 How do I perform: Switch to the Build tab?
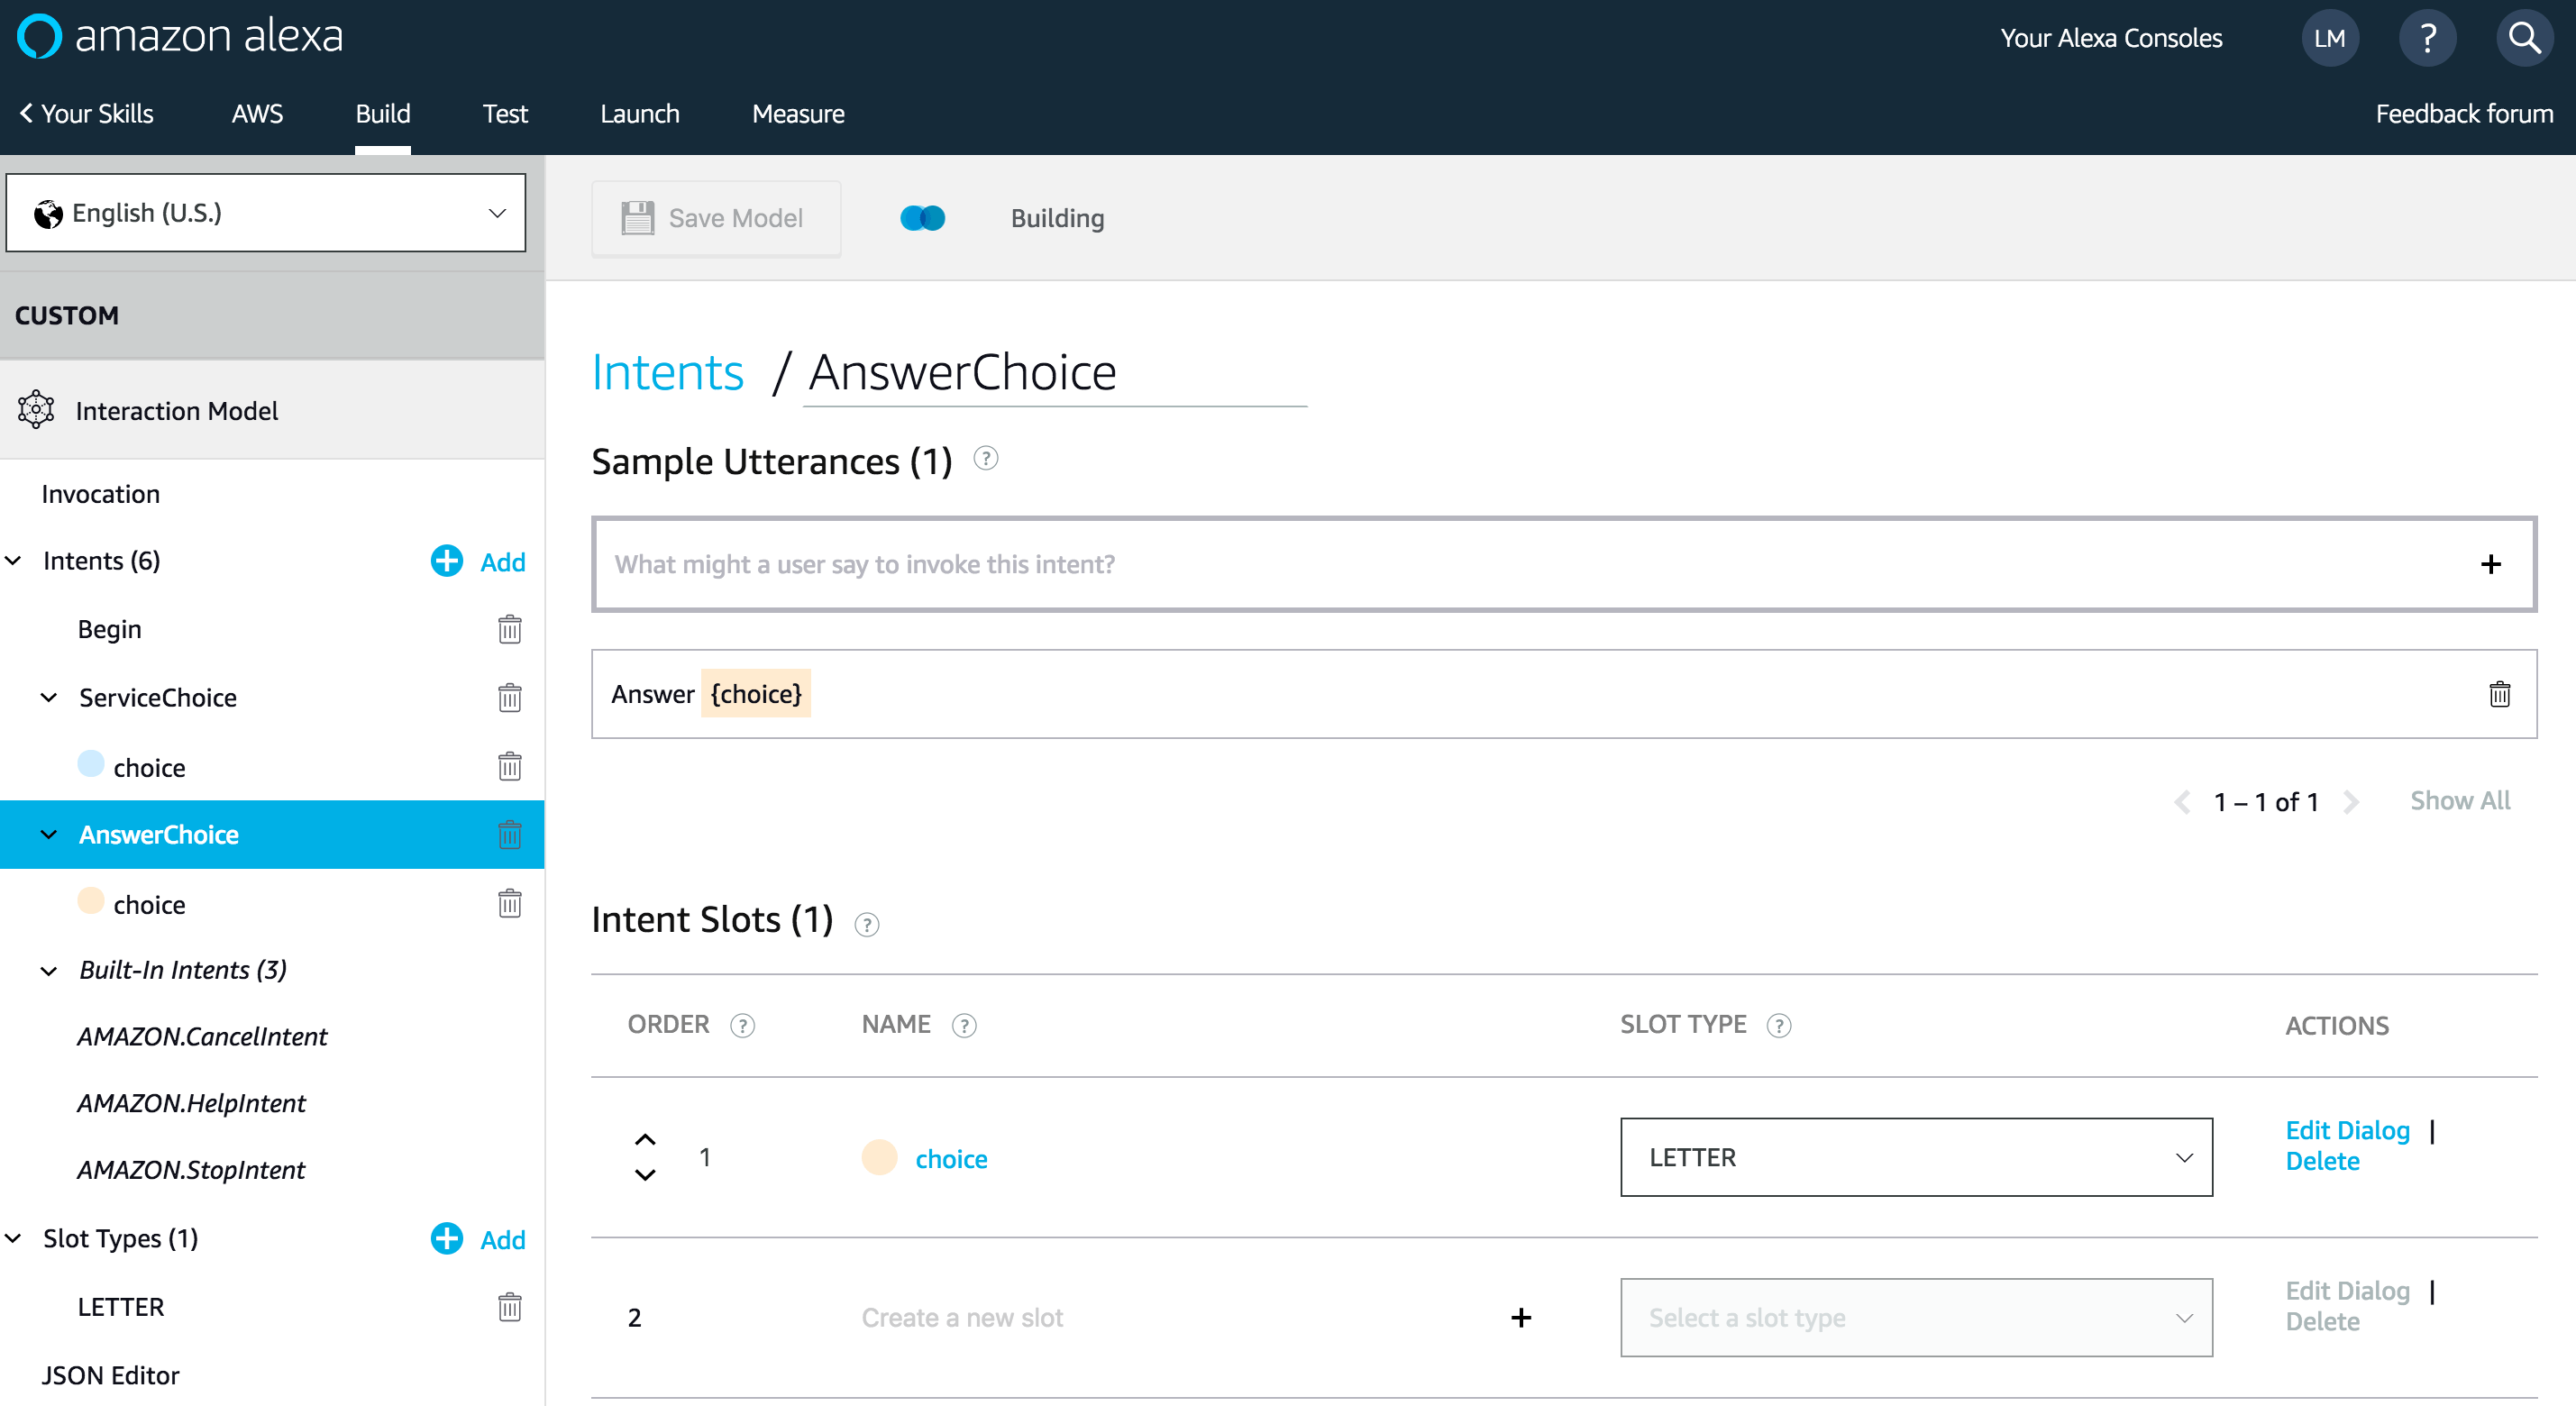click(383, 114)
